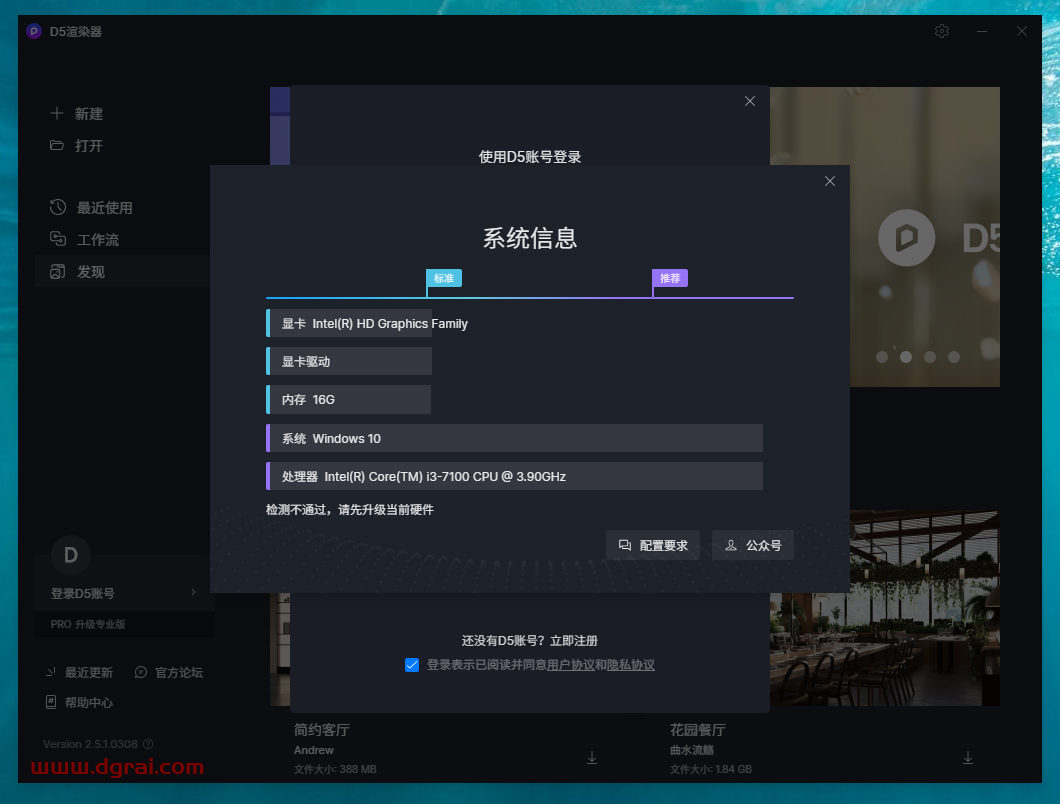Open 帮助中心 link
Image resolution: width=1060 pixels, height=804 pixels.
point(79,702)
